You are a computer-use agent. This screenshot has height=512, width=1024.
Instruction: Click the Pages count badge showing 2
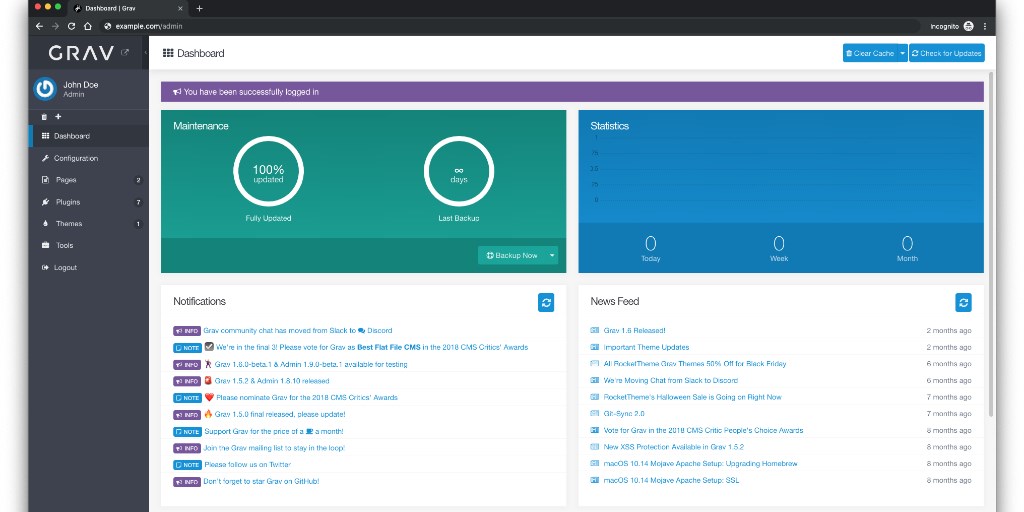pyautogui.click(x=138, y=180)
